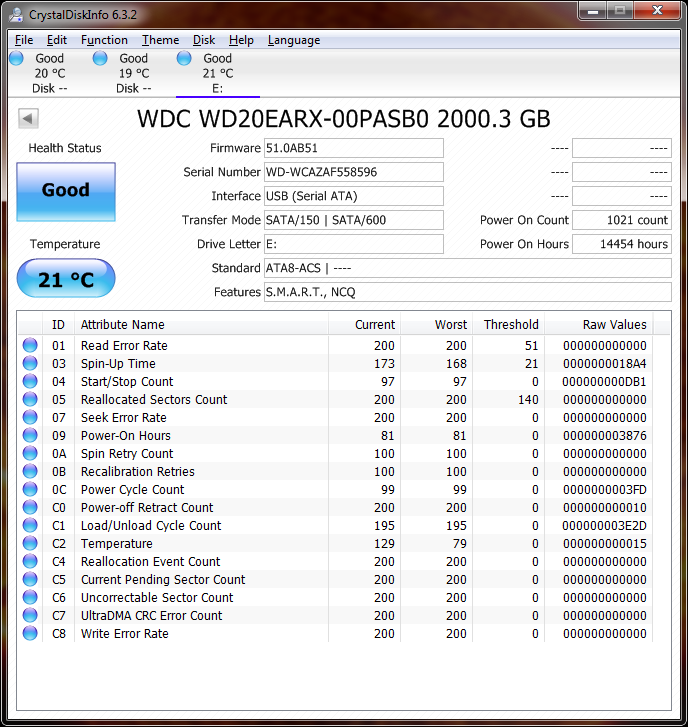
Task: Click status orb for Spin-Up Time
Action: [30, 364]
